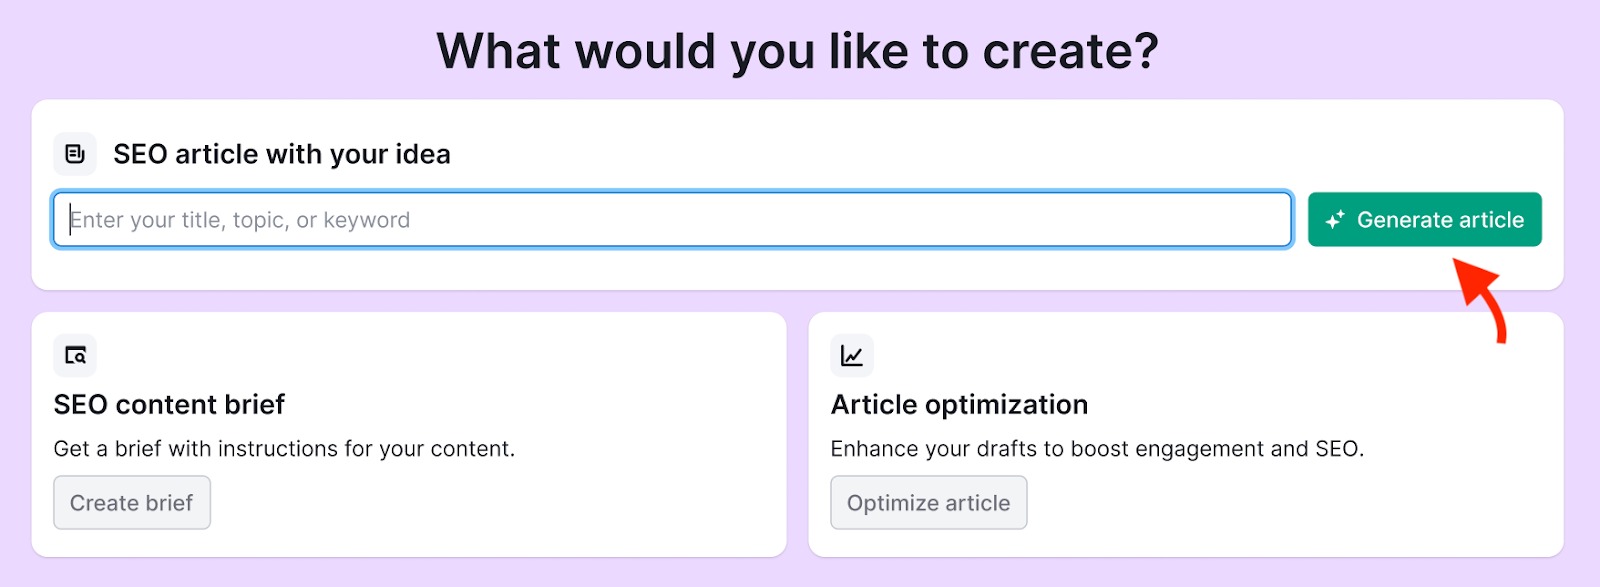The width and height of the screenshot is (1600, 587).
Task: Select the document icon beside your idea heading
Action: click(x=75, y=153)
